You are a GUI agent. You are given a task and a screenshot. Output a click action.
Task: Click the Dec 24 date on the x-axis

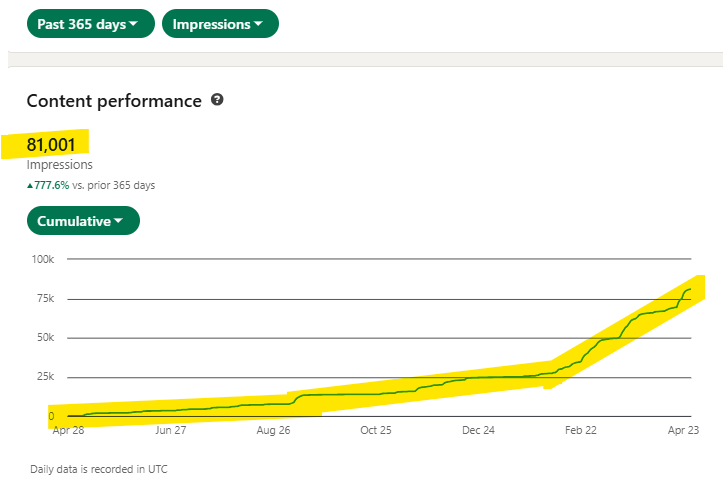tap(478, 431)
